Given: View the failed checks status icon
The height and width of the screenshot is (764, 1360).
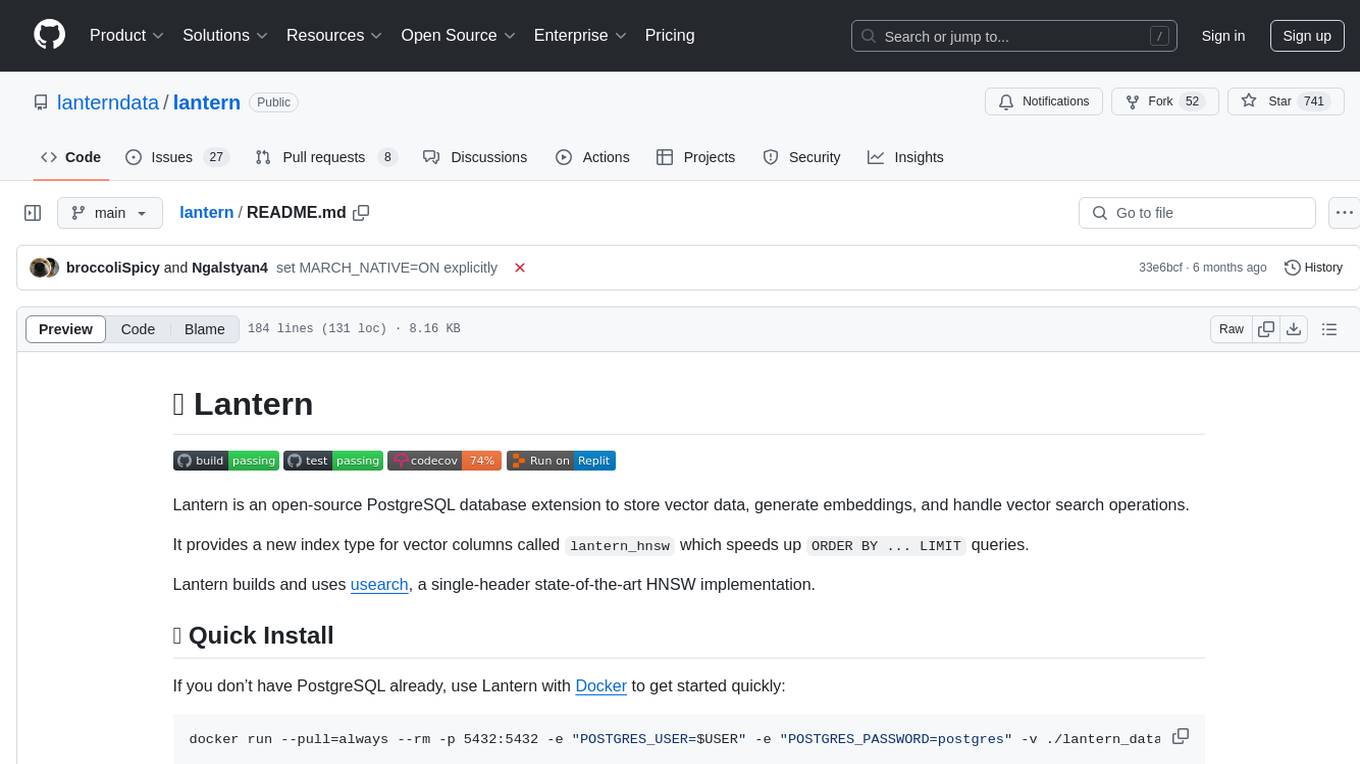Looking at the screenshot, I should click(520, 268).
